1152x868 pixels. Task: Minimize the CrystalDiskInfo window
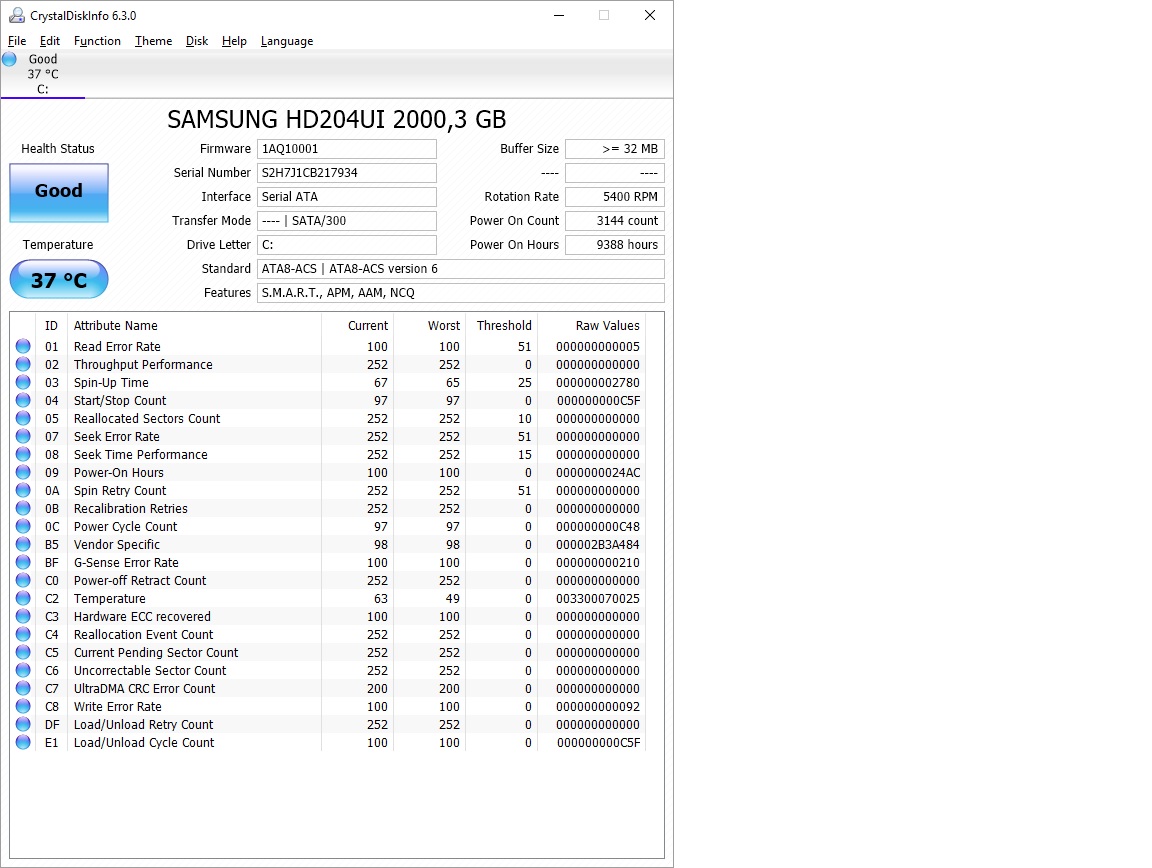coord(559,15)
